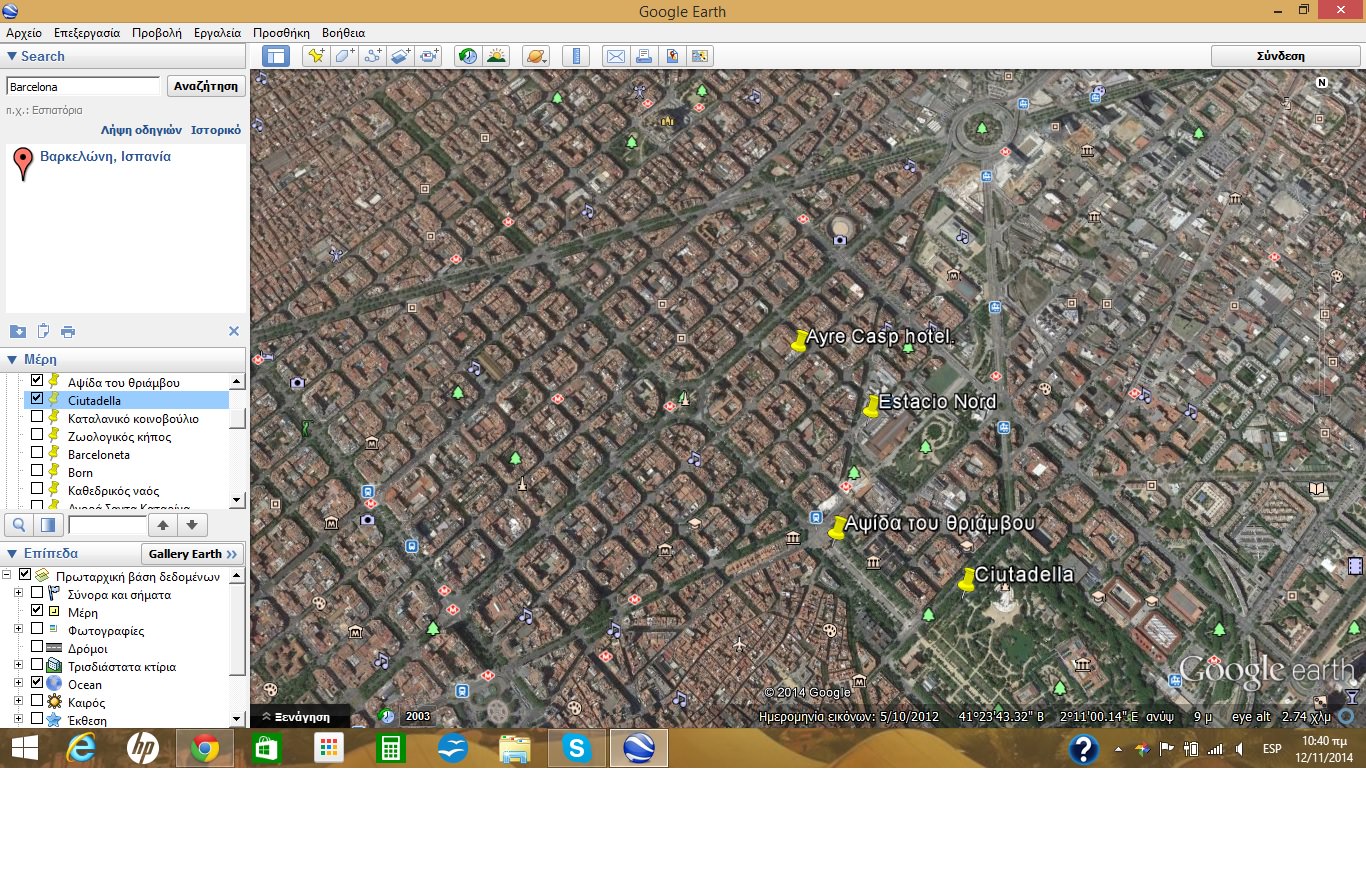Move selection down with the down arrow button
This screenshot has height=880, width=1366.
[192, 524]
